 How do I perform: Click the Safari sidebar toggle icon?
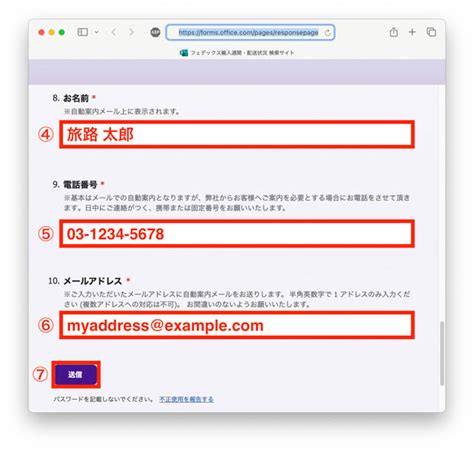[82, 32]
